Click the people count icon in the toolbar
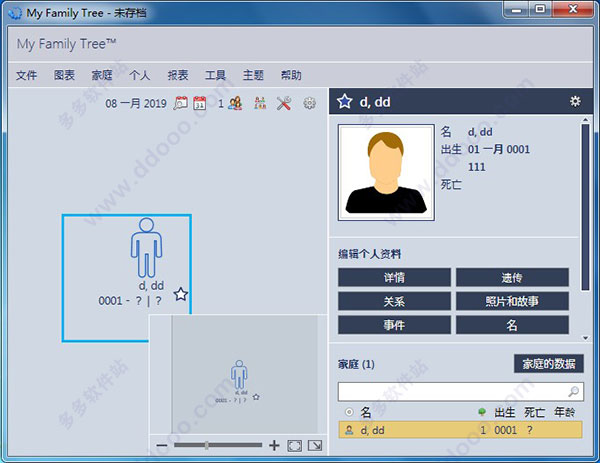This screenshot has width=600, height=463. click(x=235, y=103)
